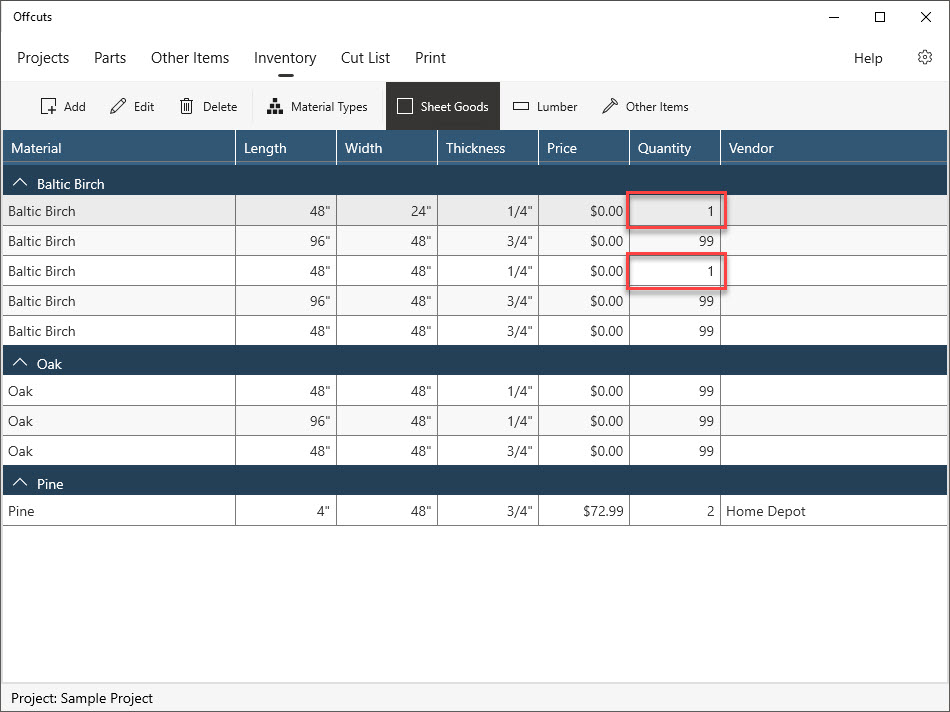Select the Lumber board icon
950x712 pixels.
coord(521,107)
